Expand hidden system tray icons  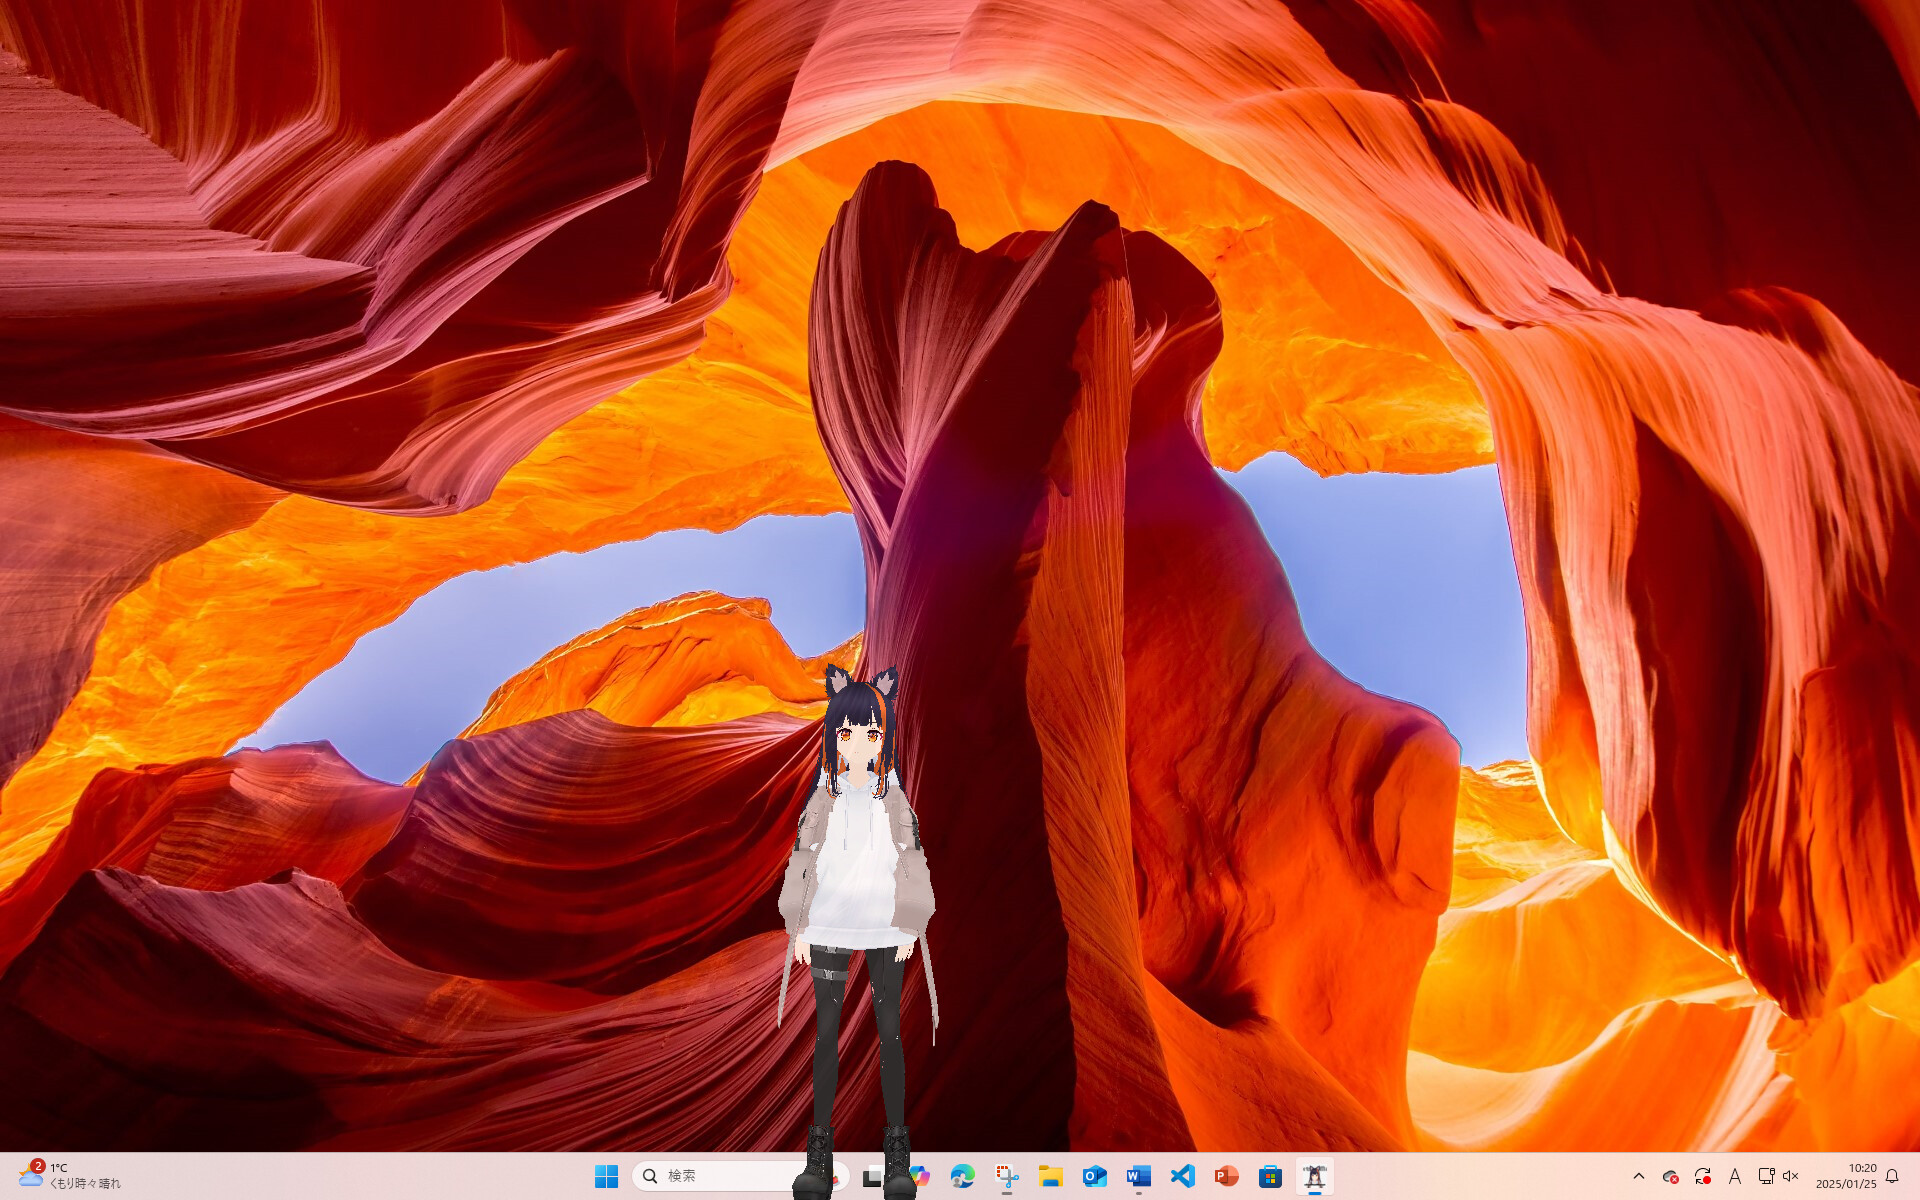1639,1177
